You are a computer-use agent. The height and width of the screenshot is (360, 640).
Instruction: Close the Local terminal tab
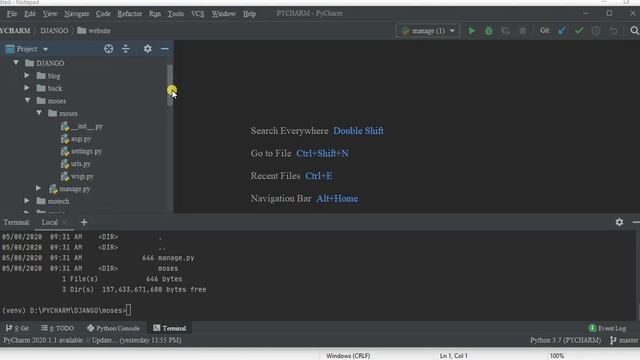pyautogui.click(x=64, y=222)
